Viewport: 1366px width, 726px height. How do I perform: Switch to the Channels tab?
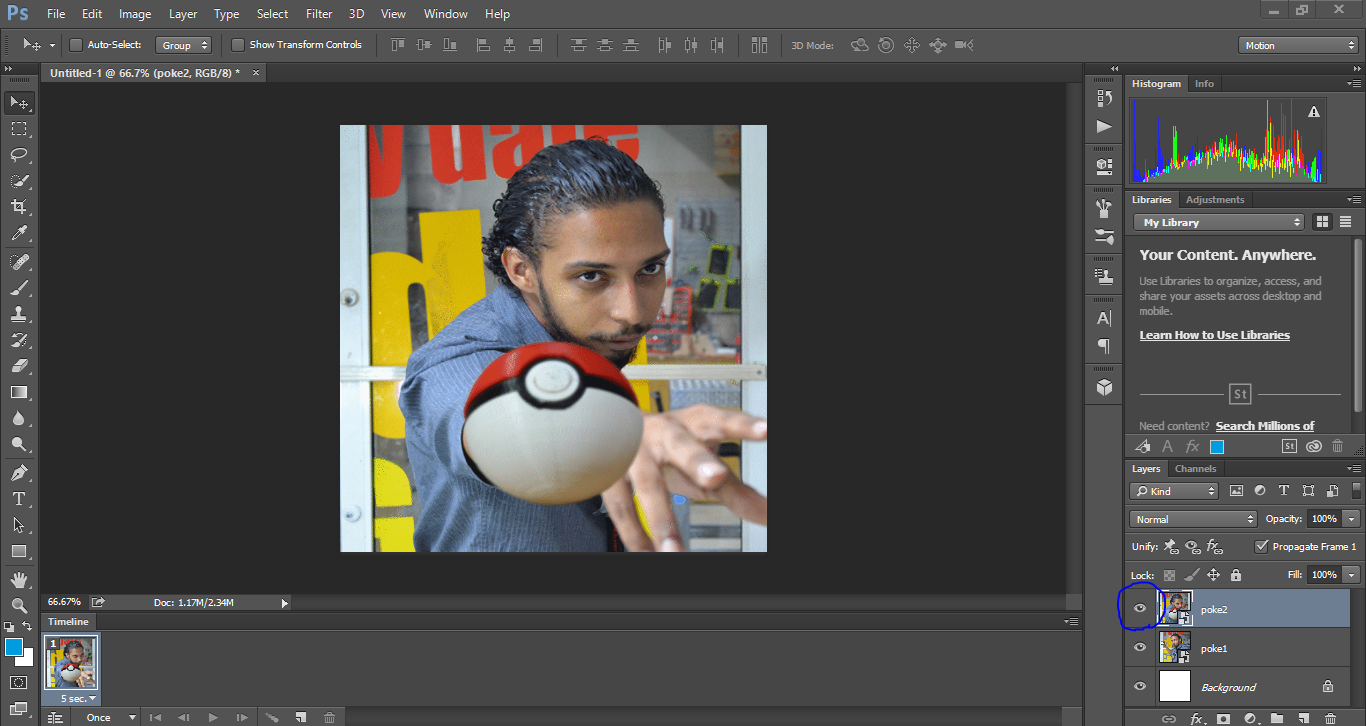click(x=1195, y=468)
